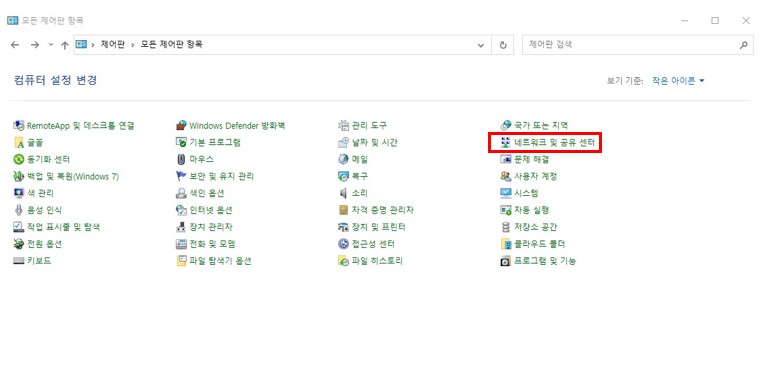Refresh the control panel view
The width and height of the screenshot is (767, 390).
click(503, 45)
